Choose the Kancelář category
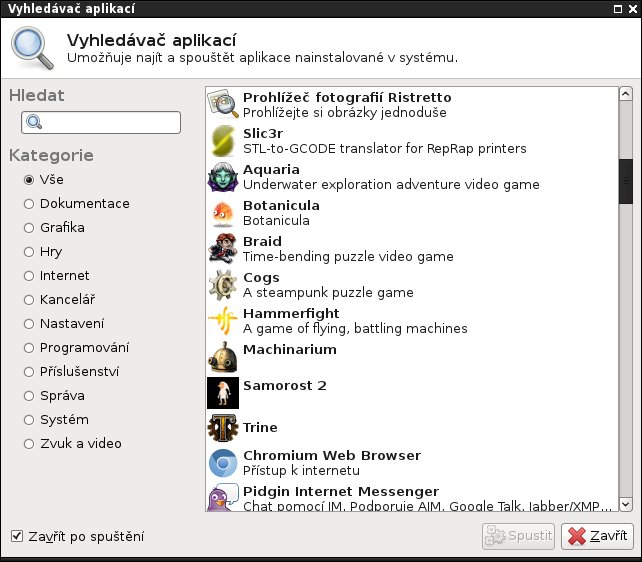The width and height of the screenshot is (642, 562). click(60, 300)
